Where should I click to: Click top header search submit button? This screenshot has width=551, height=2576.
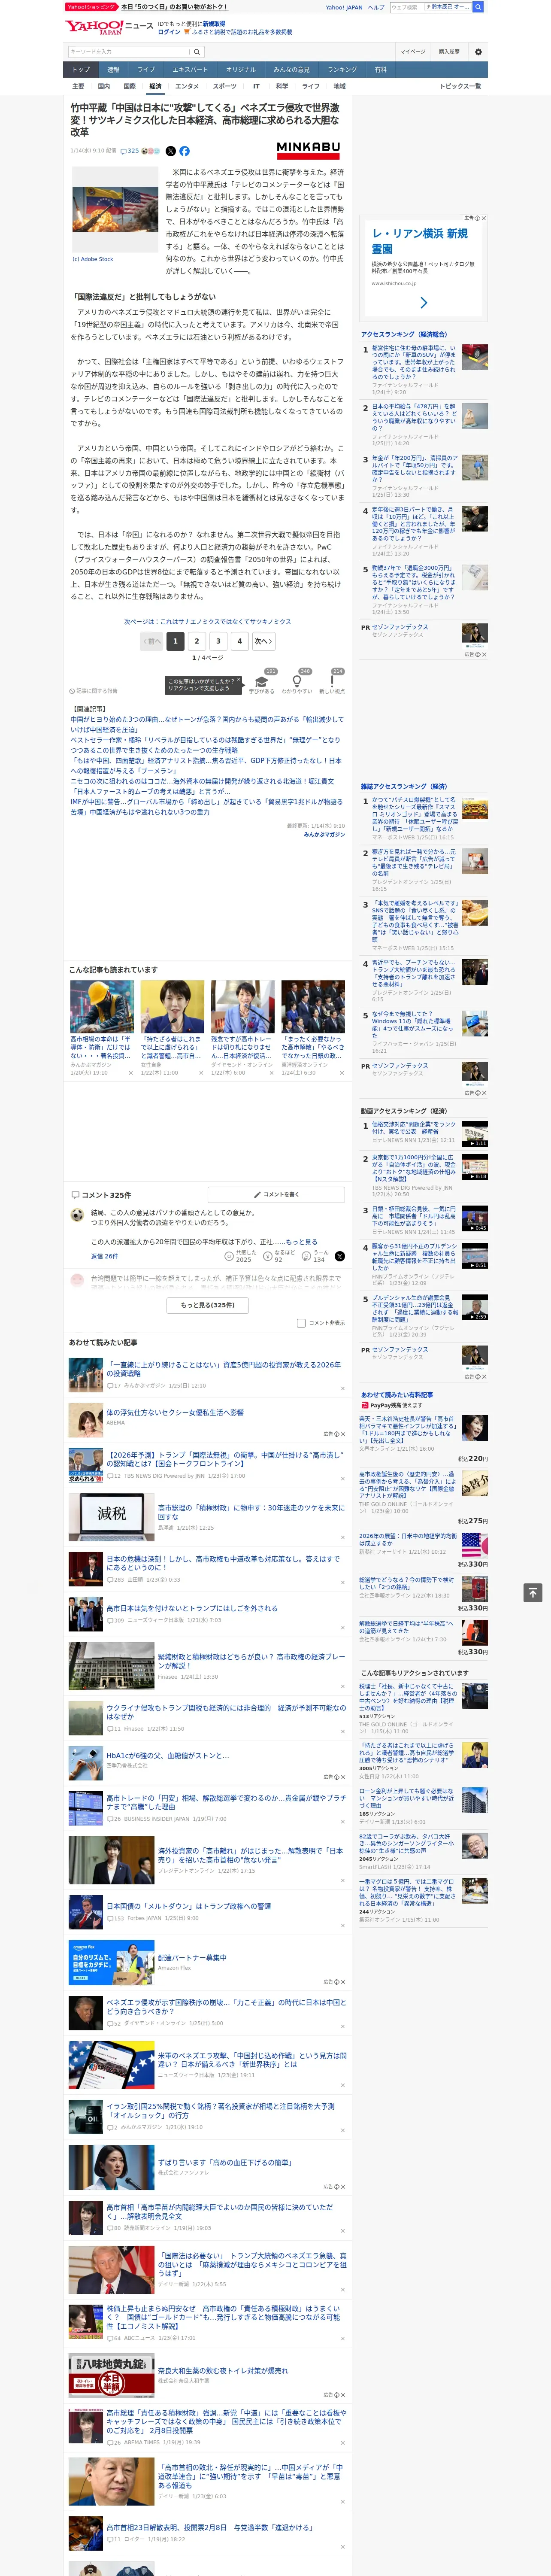pyautogui.click(x=478, y=7)
